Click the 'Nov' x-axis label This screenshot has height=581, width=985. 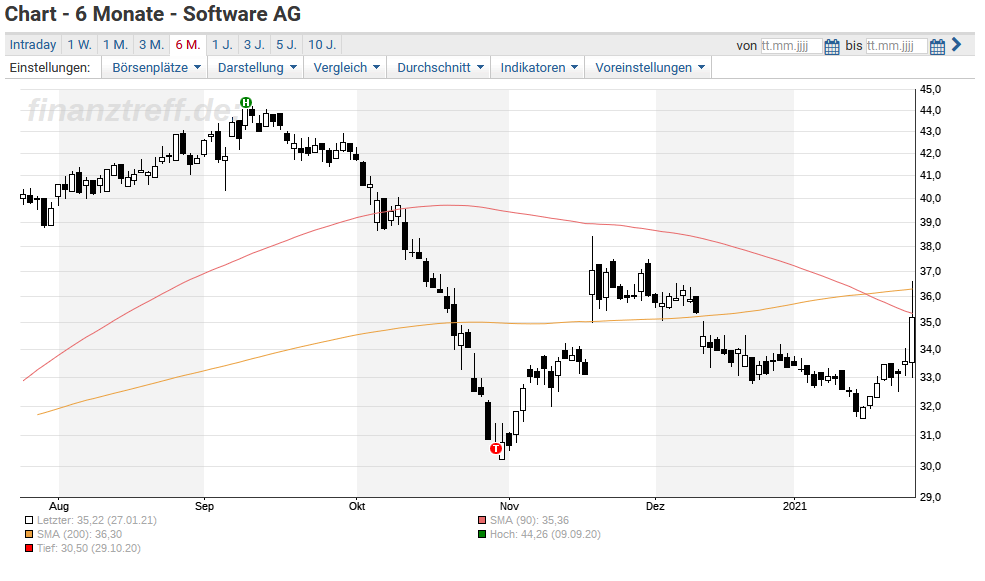[509, 506]
